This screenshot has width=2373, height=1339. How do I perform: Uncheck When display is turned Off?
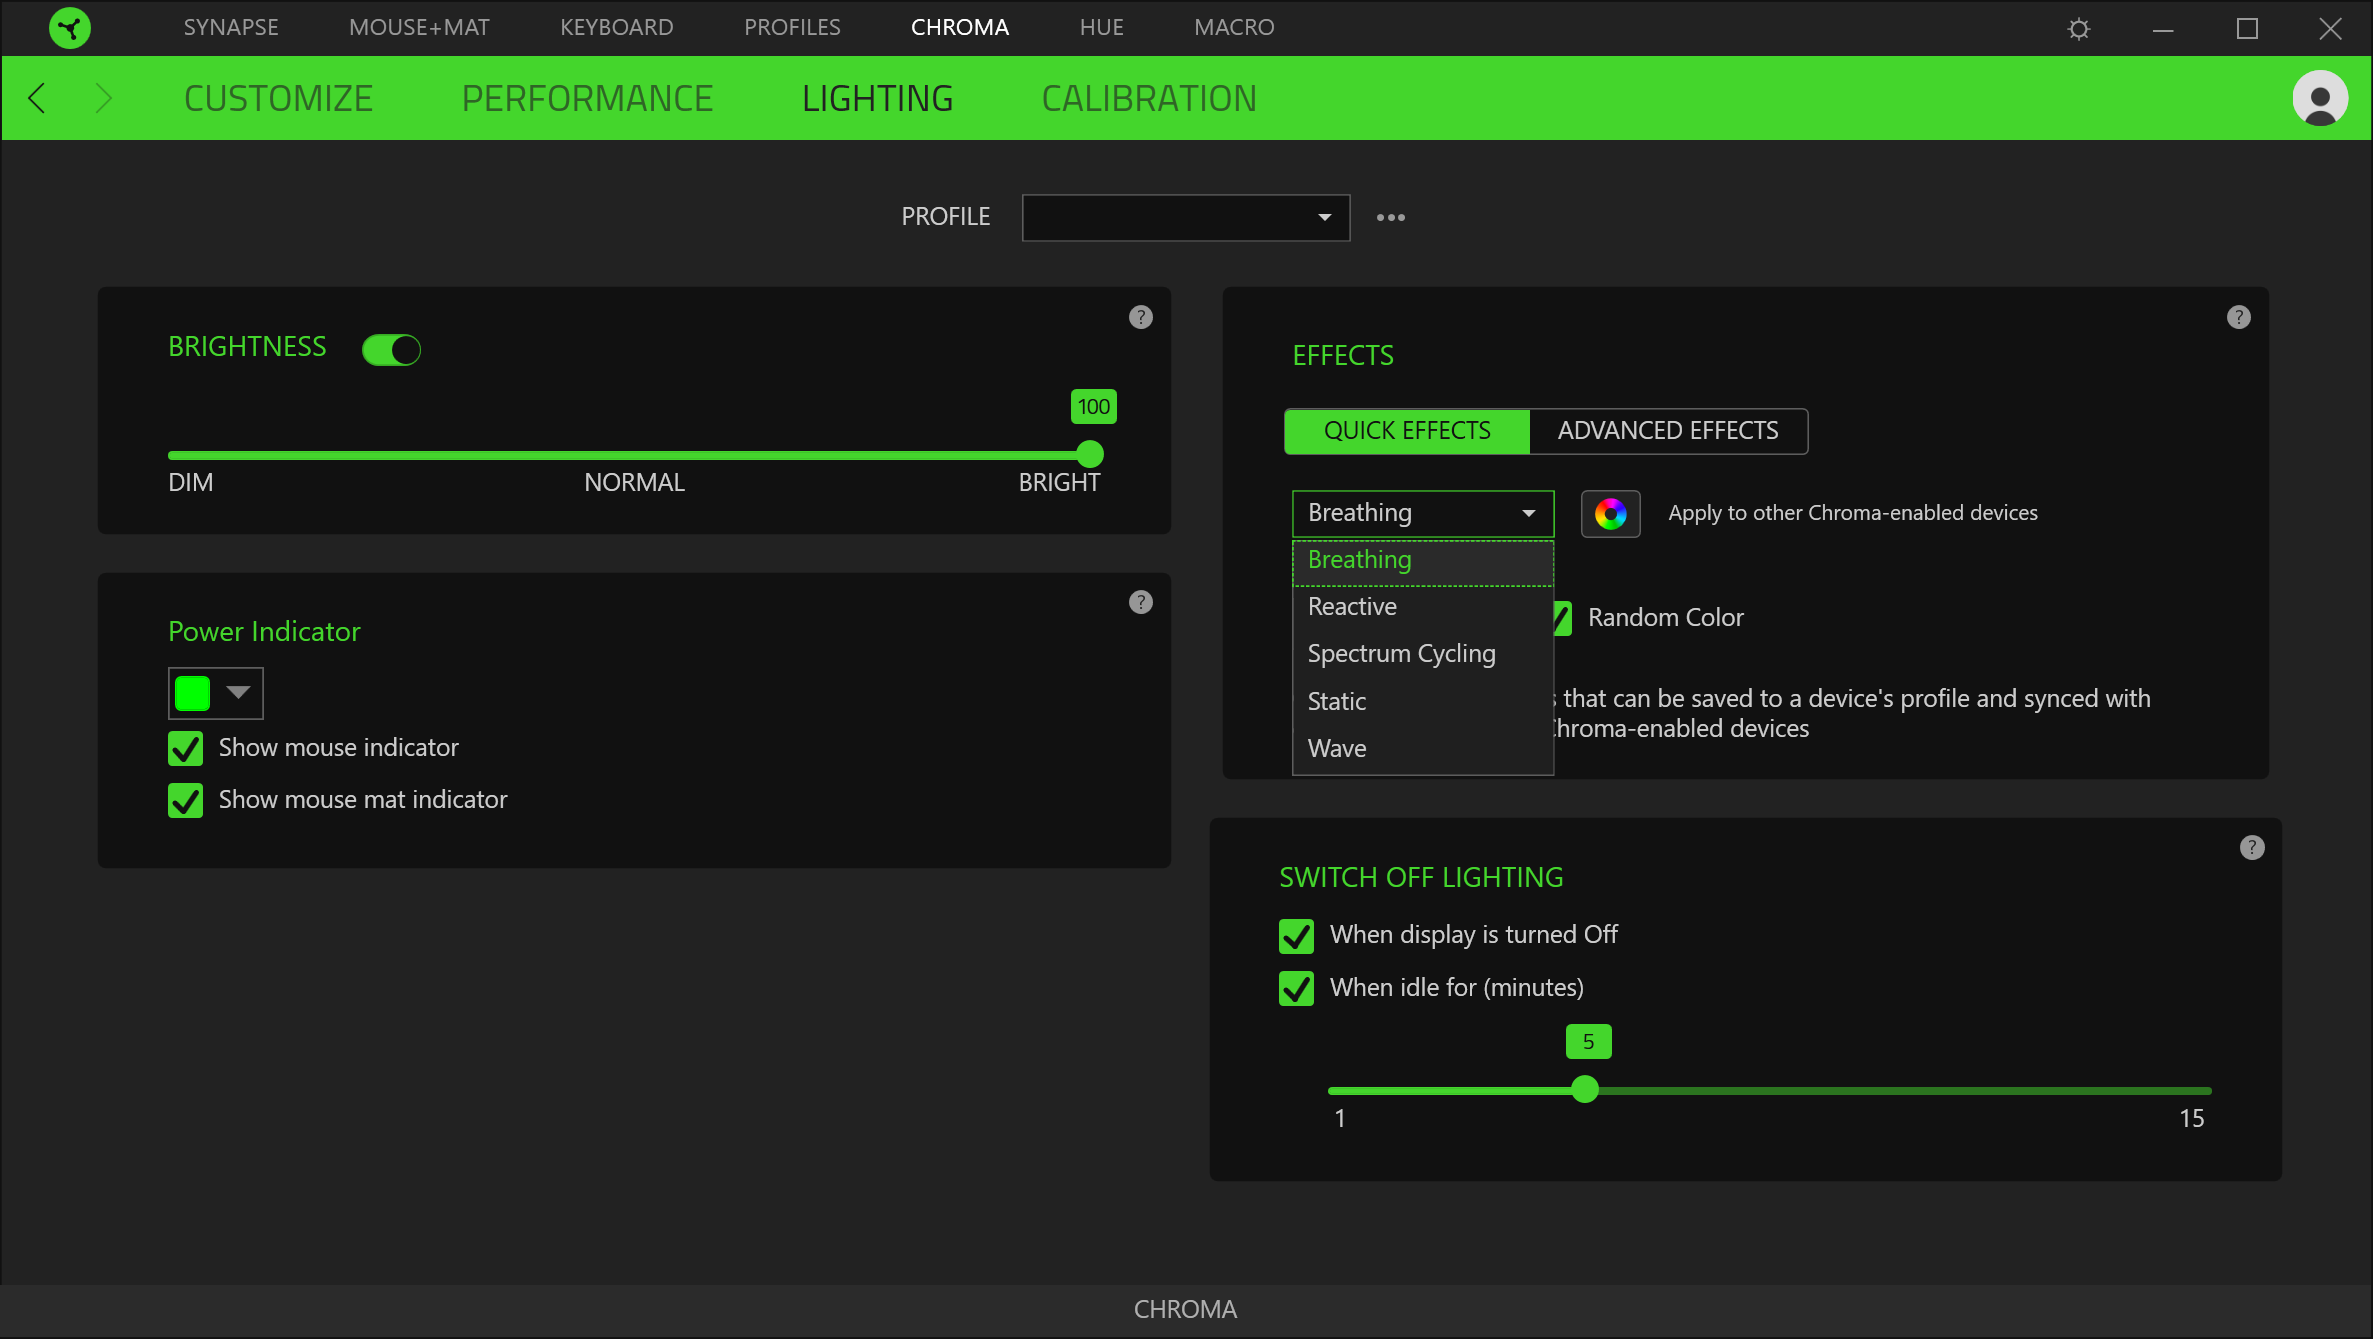point(1297,936)
